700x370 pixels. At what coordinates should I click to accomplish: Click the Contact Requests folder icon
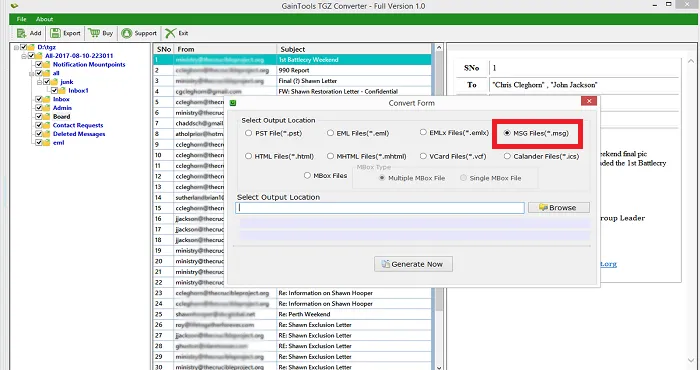click(x=46, y=125)
